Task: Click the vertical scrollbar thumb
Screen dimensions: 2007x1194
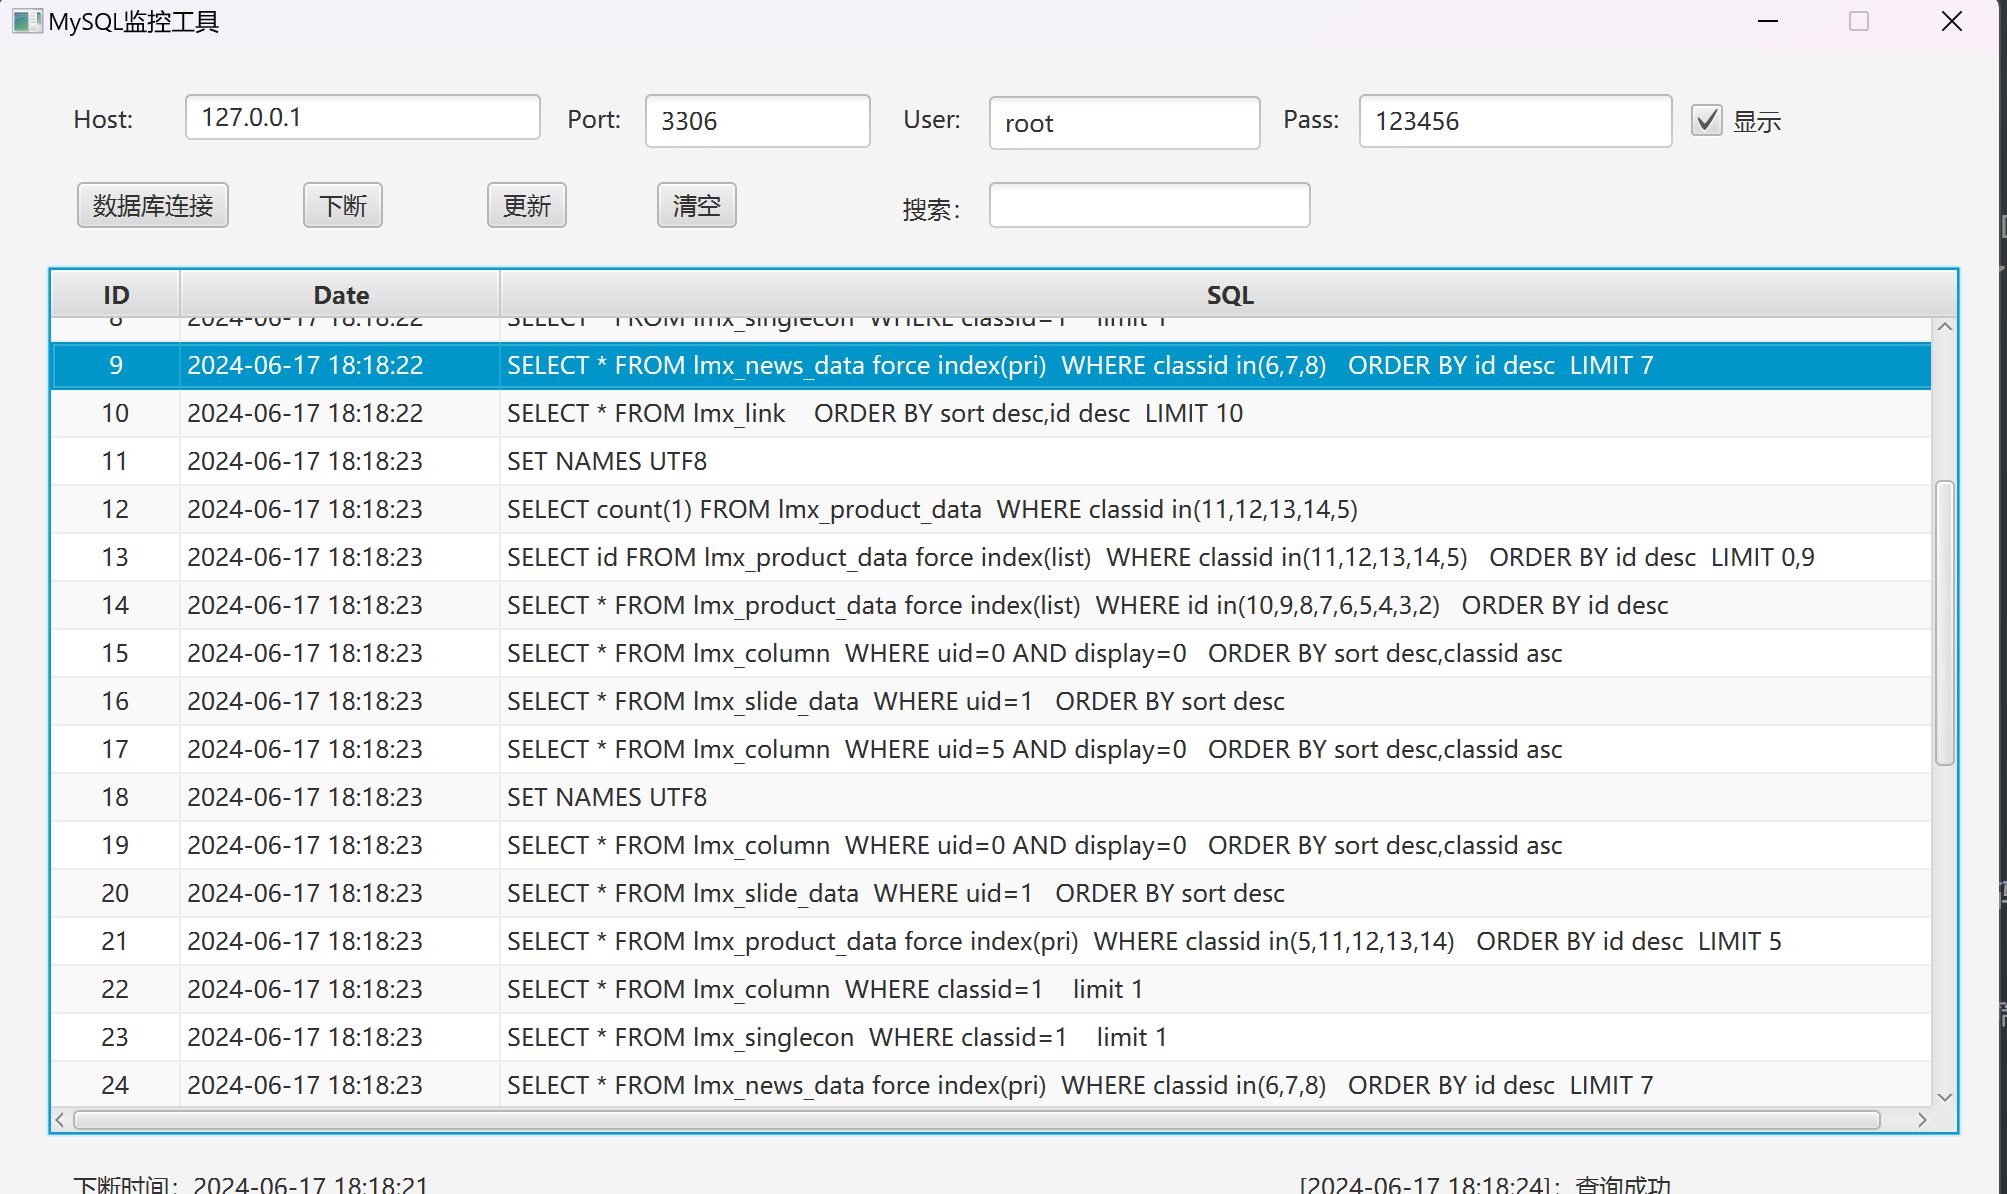Action: pyautogui.click(x=1945, y=623)
